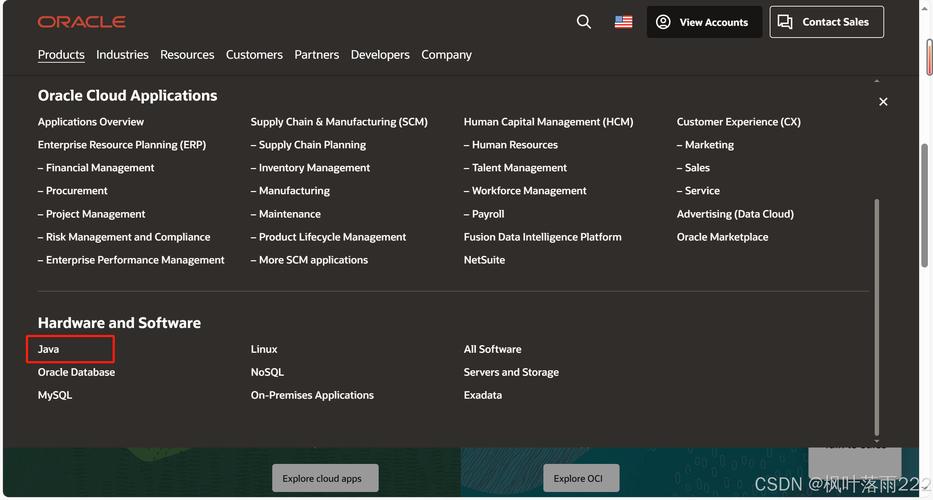This screenshot has height=500, width=933.
Task: Select the Sales link under CX
Action: [x=693, y=168]
